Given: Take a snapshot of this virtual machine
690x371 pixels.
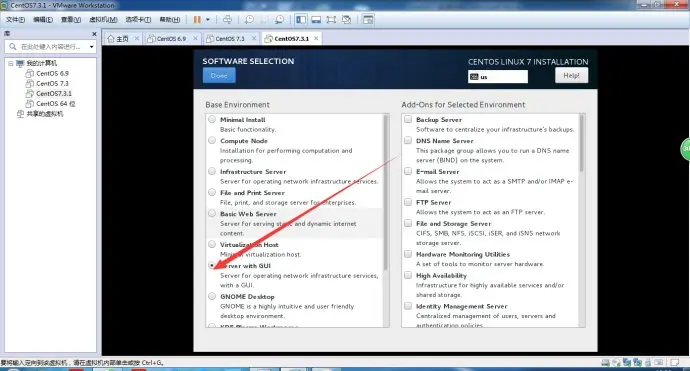Looking at the screenshot, I should [x=249, y=19].
